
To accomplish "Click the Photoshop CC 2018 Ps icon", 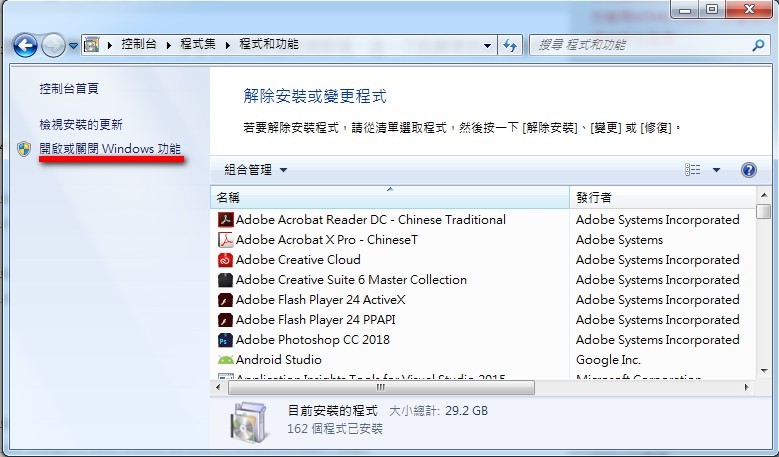I will tap(226, 340).
